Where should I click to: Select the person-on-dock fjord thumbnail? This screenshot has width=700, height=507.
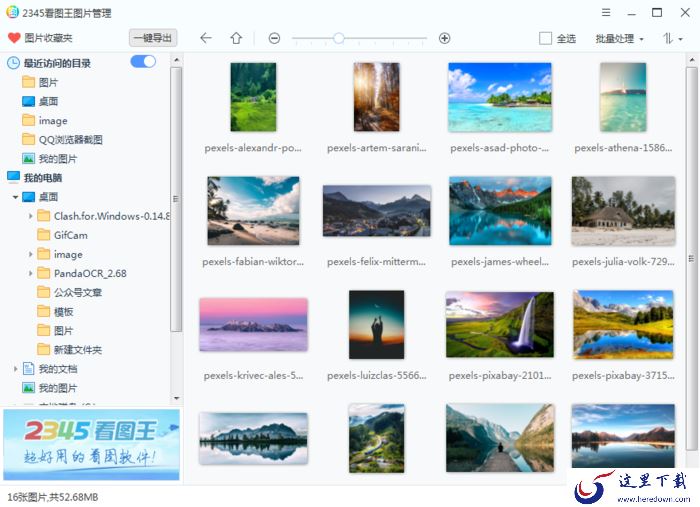(500, 438)
